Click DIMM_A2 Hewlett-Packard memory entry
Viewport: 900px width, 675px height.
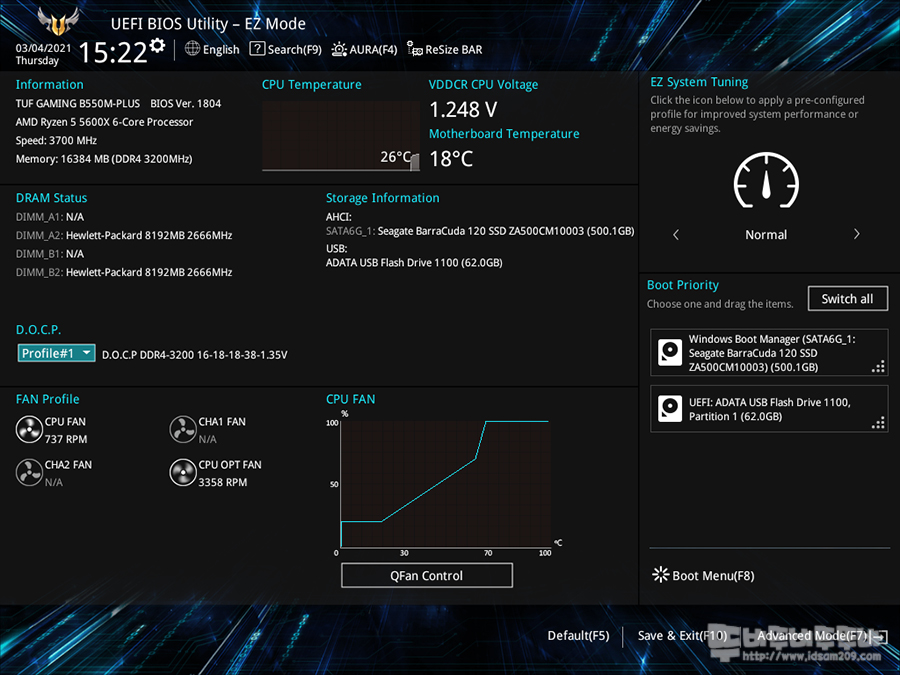124,235
